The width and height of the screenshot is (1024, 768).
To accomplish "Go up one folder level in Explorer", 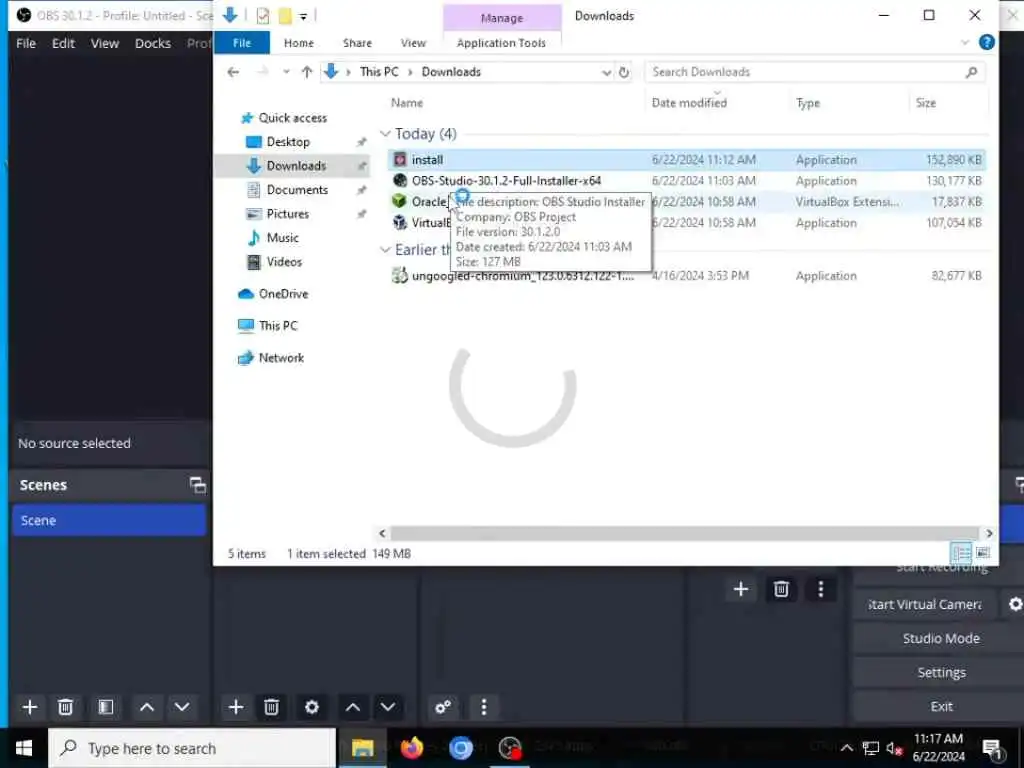I will (306, 72).
